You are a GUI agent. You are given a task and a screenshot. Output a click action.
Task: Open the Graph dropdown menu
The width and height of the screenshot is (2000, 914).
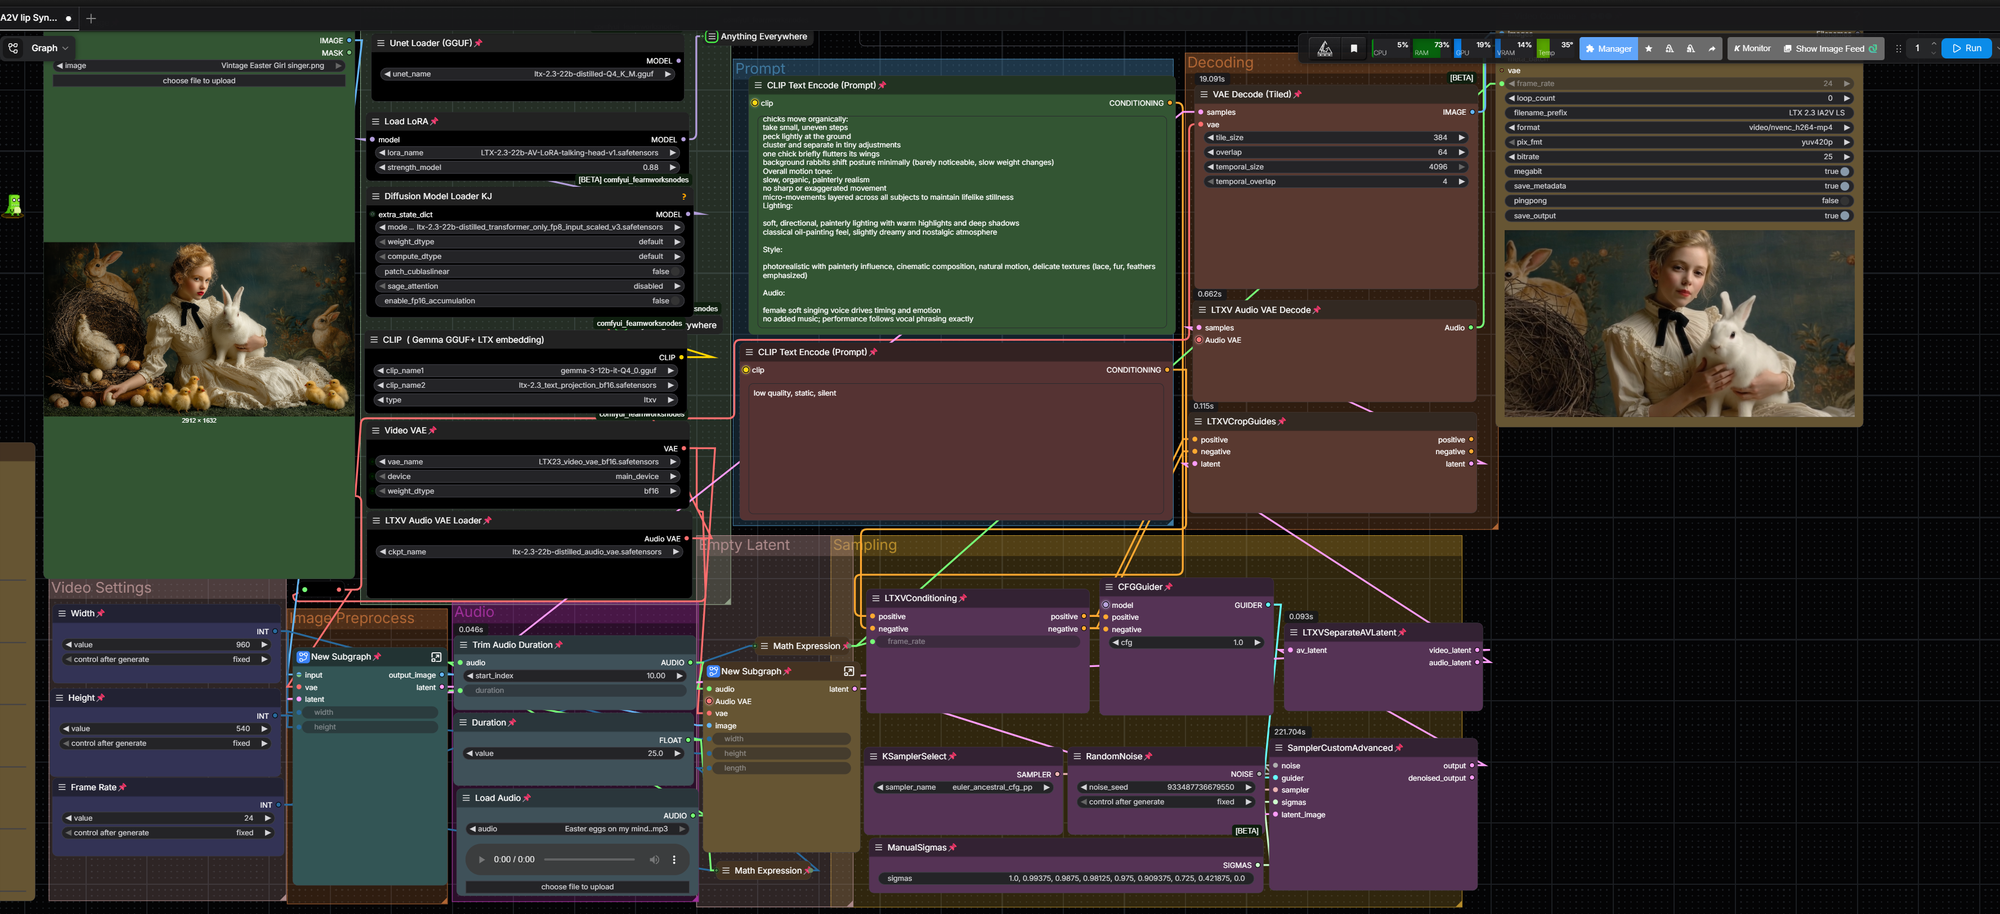tap(50, 48)
